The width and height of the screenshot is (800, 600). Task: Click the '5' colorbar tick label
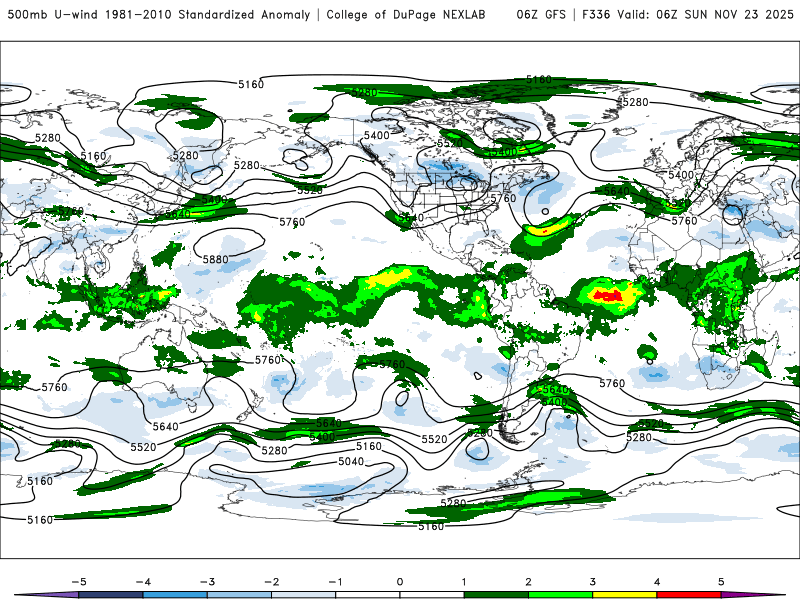coord(721,582)
